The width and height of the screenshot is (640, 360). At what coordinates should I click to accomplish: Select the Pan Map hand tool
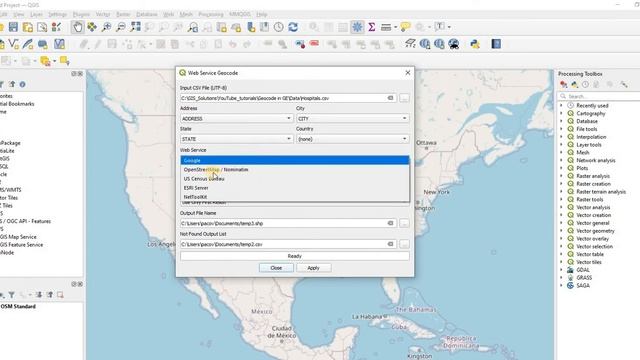pos(77,27)
